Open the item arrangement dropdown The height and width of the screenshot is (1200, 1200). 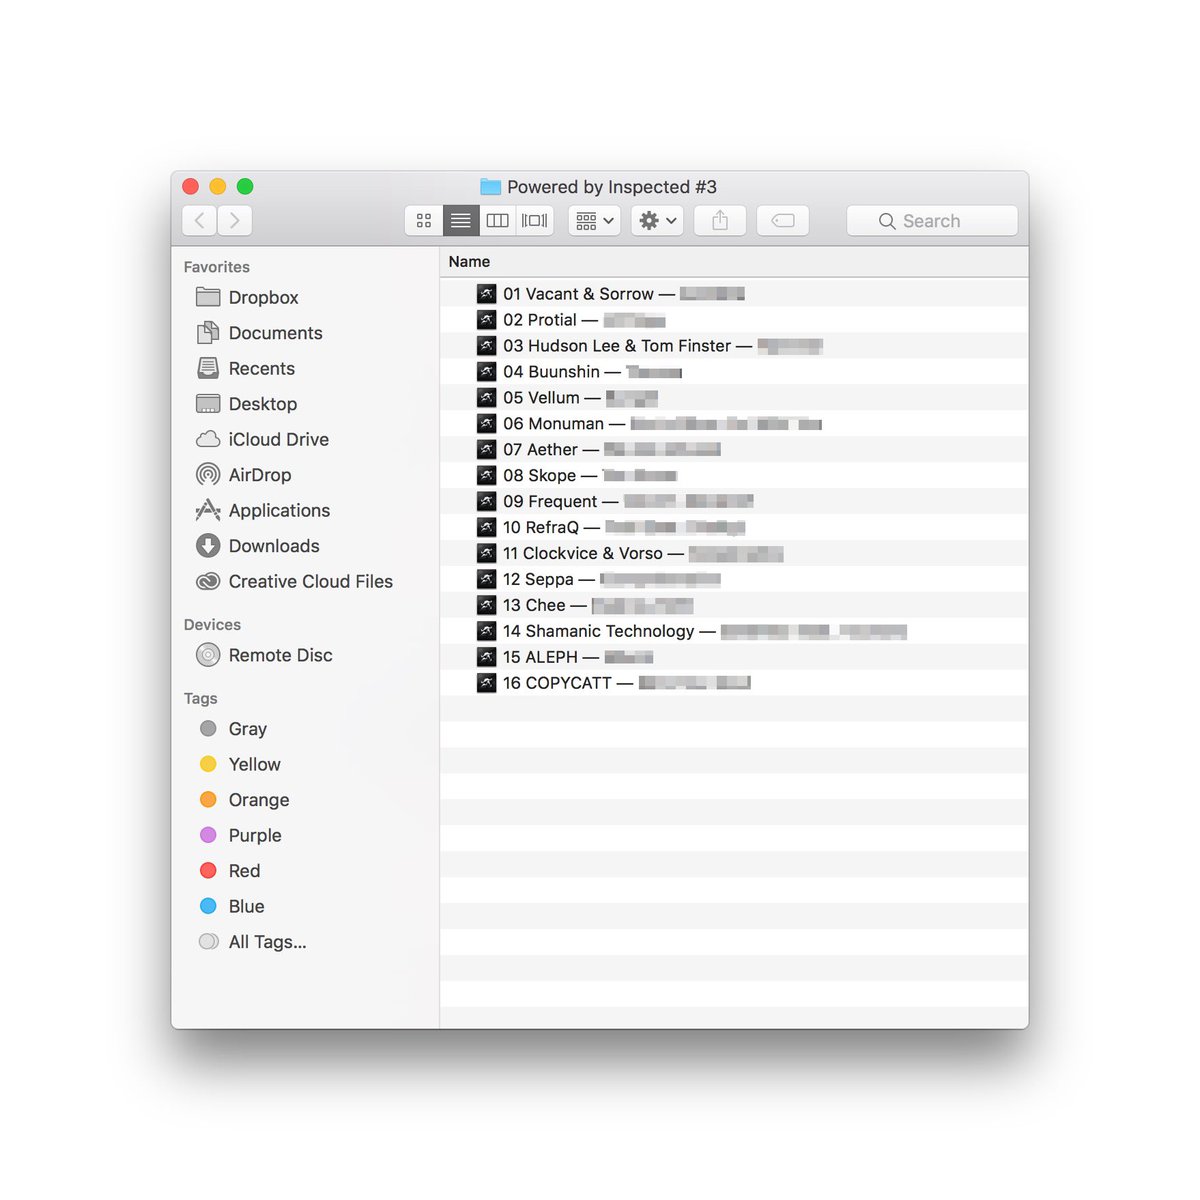tap(593, 220)
